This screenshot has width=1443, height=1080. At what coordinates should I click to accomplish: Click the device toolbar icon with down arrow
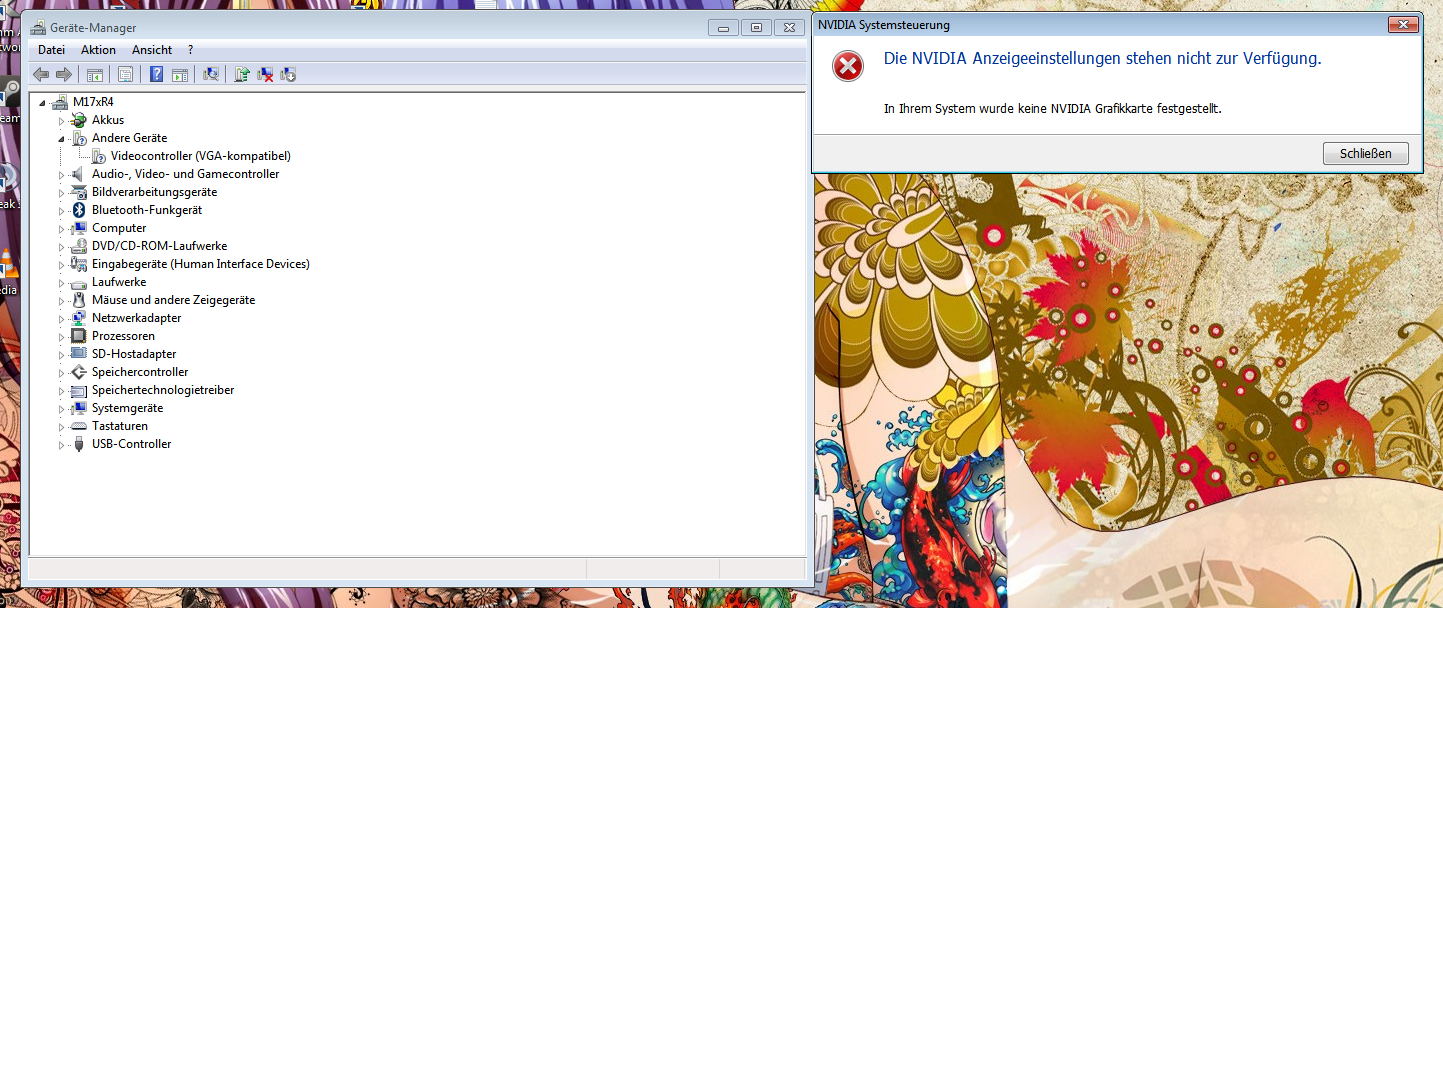tap(288, 74)
